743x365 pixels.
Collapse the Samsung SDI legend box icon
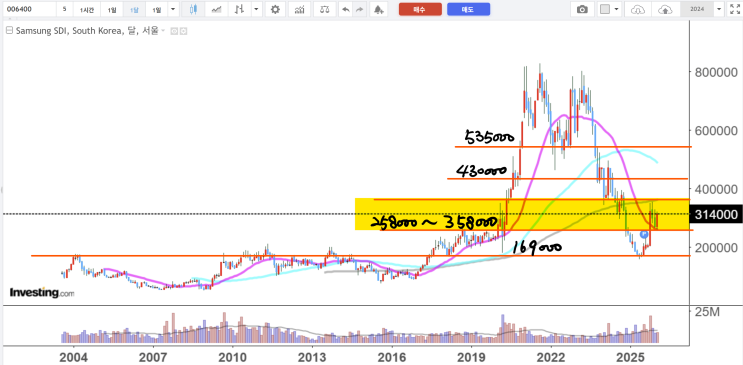click(9, 31)
